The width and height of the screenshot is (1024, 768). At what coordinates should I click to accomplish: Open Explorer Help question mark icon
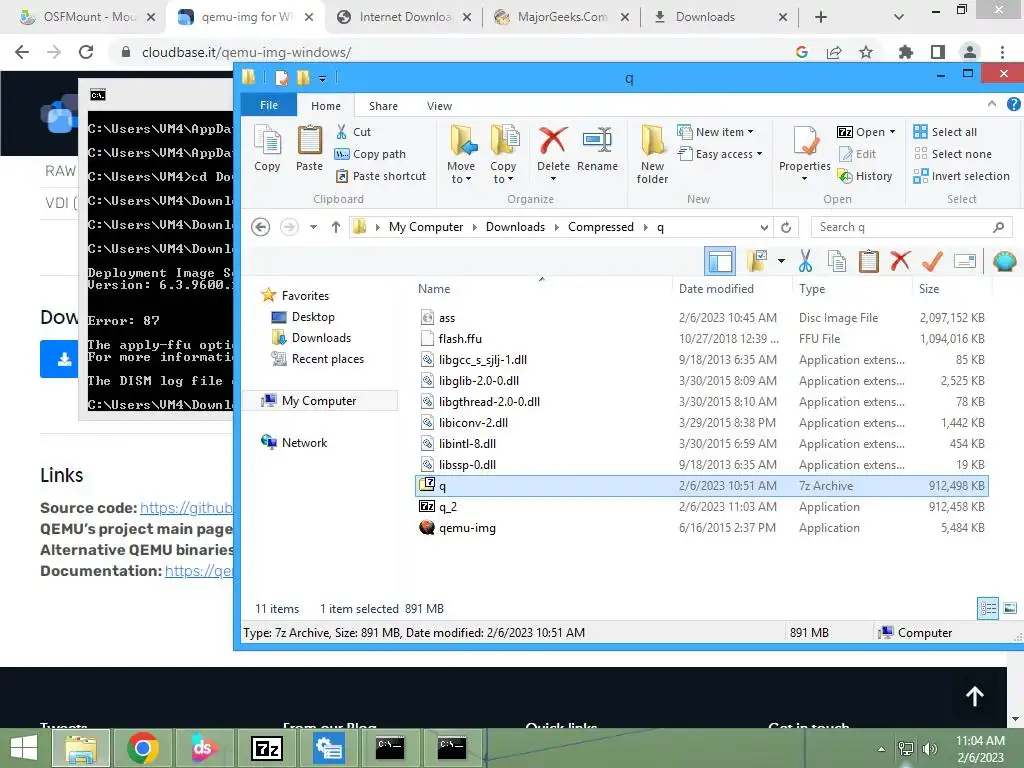pos(1013,104)
